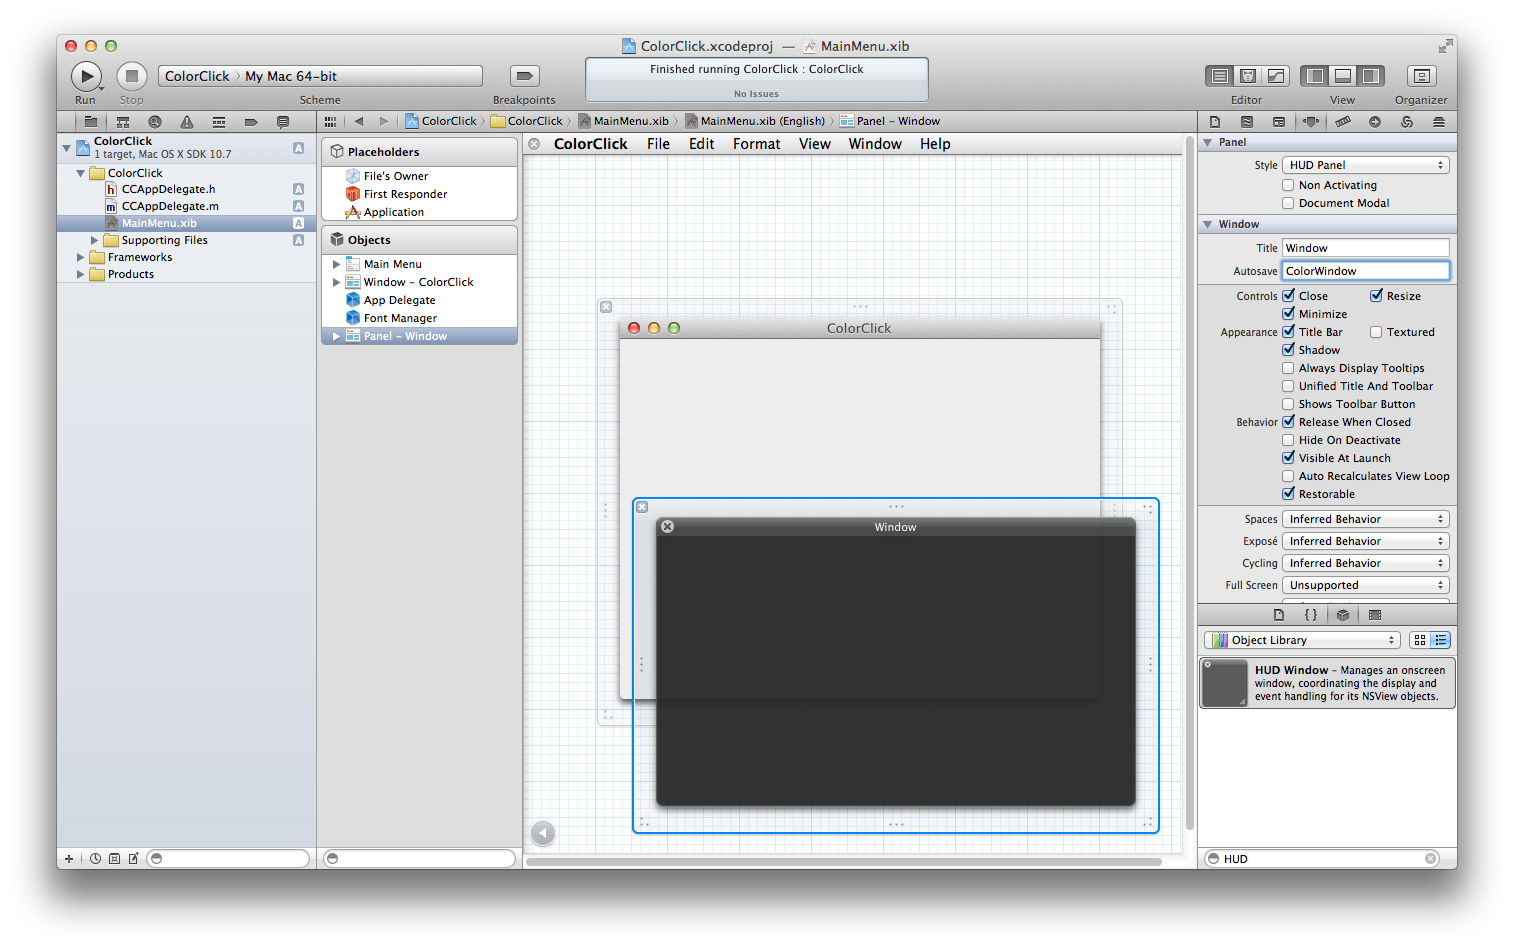Open the Object Library selector dropdown
The height and width of the screenshot is (948, 1514).
(x=1301, y=640)
